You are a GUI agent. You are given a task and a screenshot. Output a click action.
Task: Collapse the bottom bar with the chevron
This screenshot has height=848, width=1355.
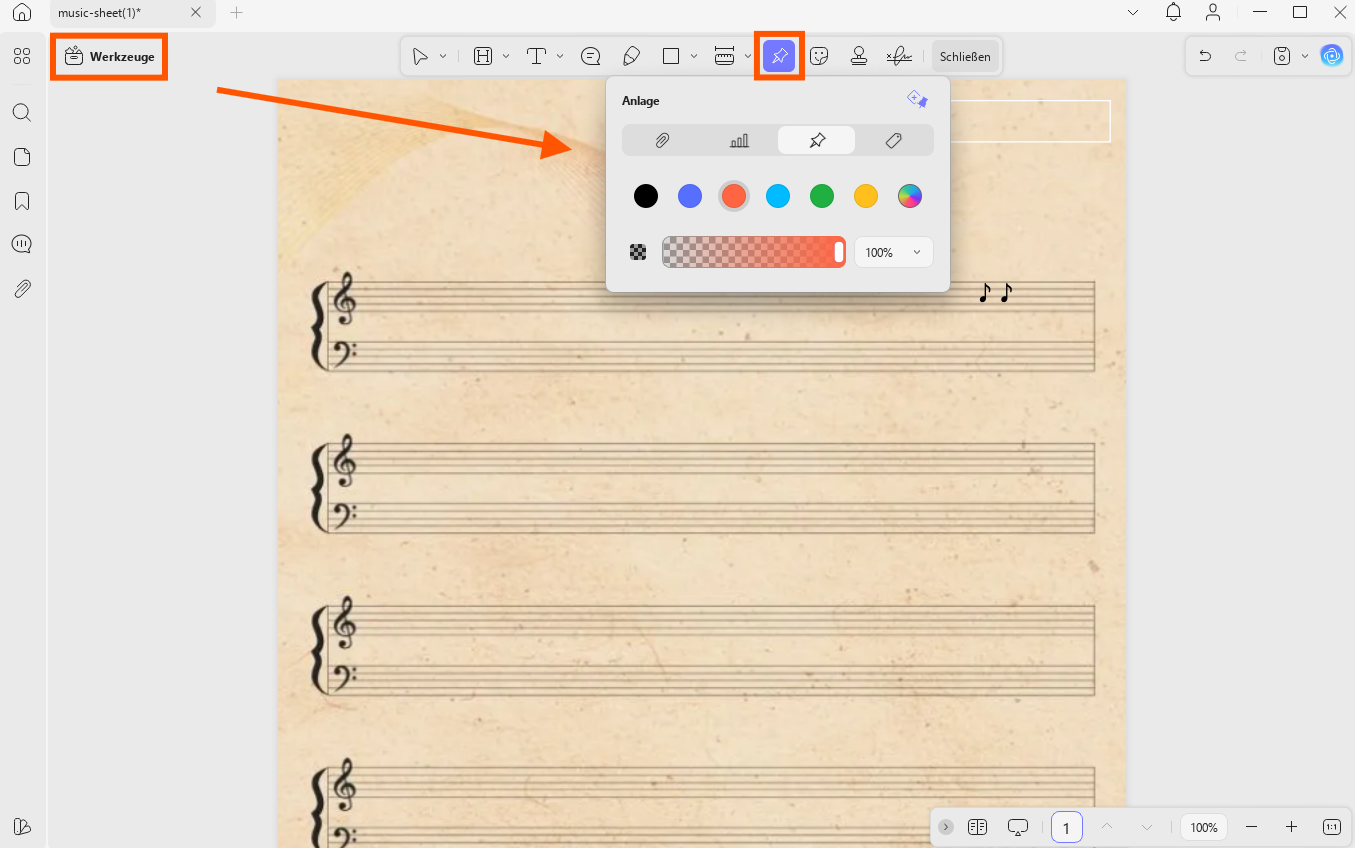coord(946,827)
